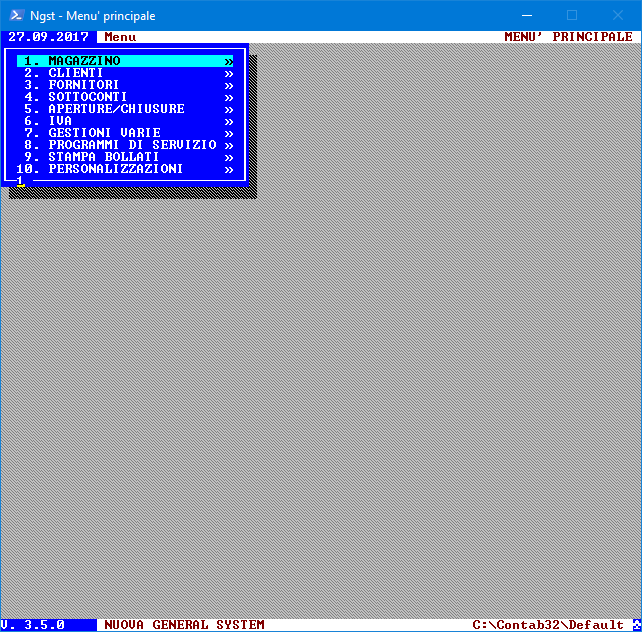Expand the PROGRAMMI DI SERVIZIO submenu arrow
642x632 pixels.
[x=229, y=145]
